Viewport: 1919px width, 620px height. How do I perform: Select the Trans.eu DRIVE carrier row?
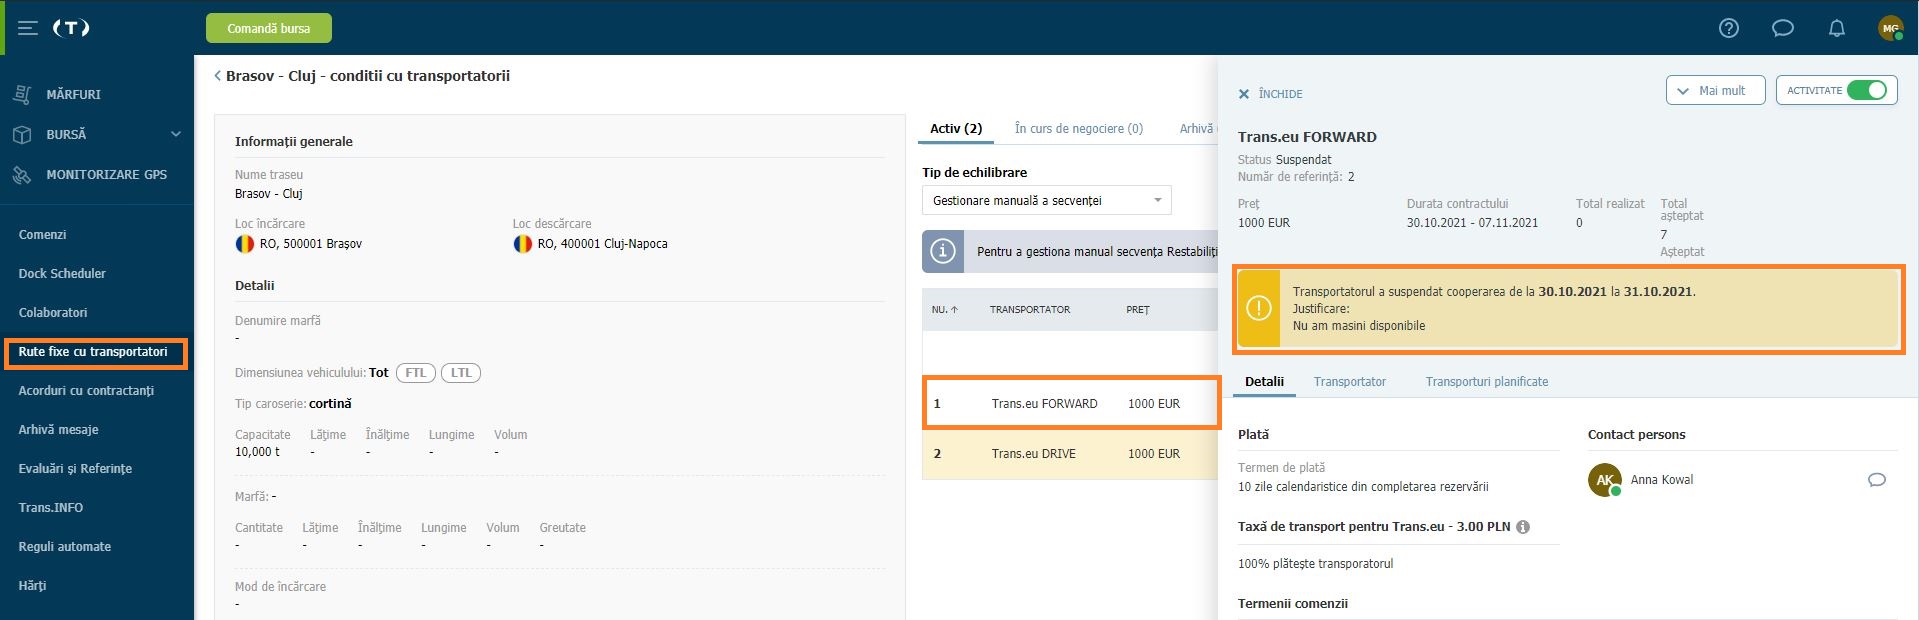pos(1070,454)
